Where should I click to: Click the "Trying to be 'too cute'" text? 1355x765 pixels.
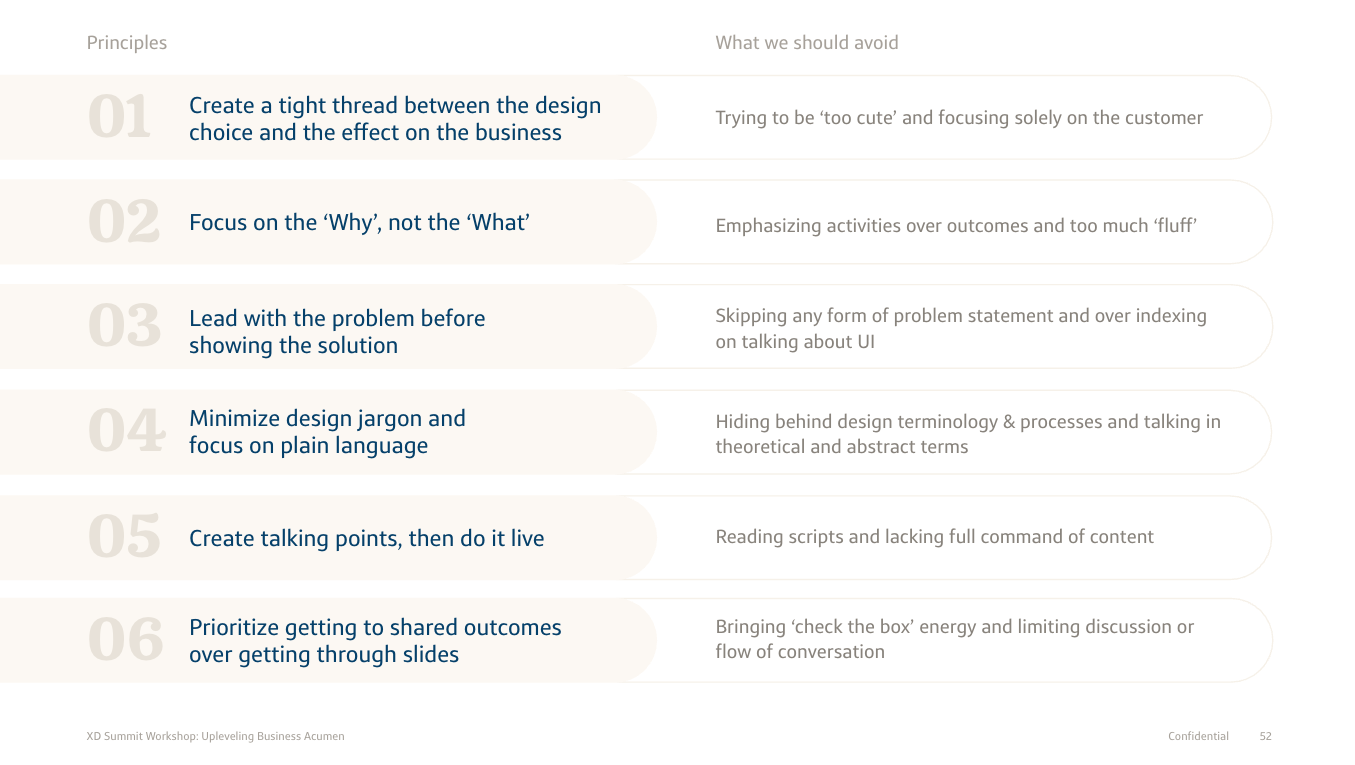(958, 118)
